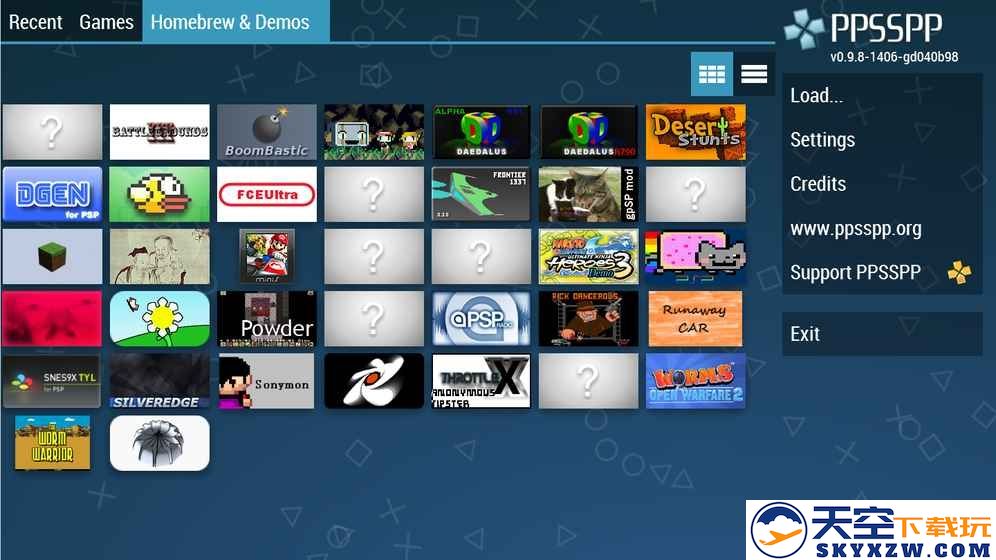The width and height of the screenshot is (996, 560).
Task: Launch the PSP Radio tile
Action: click(481, 319)
